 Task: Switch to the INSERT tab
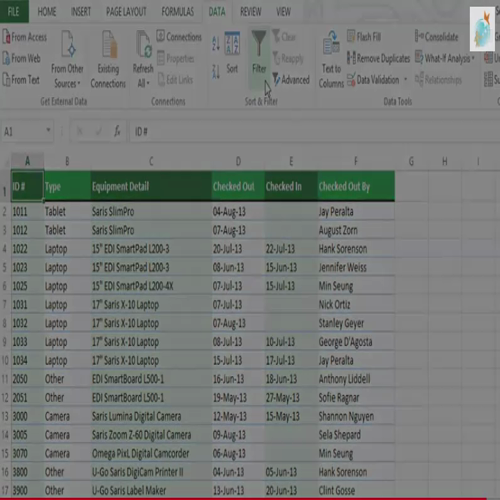[81, 12]
